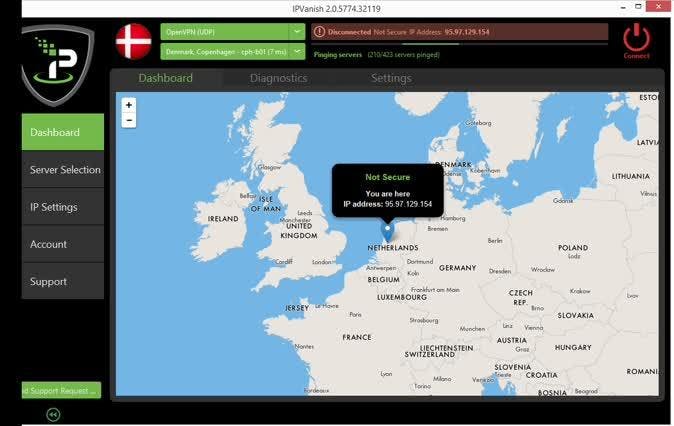Click the IRELAND label on the map
The image size is (674, 426).
point(223,219)
